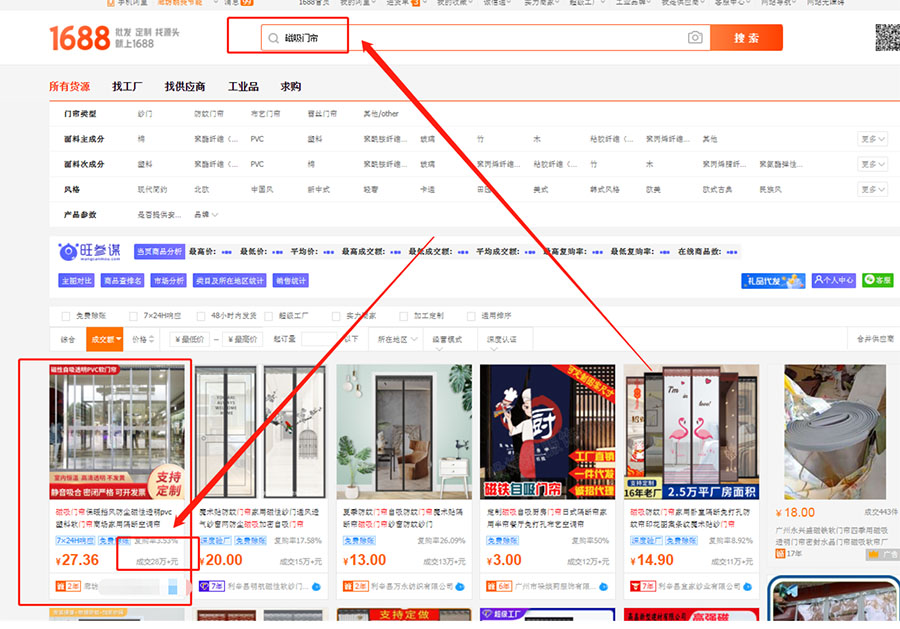Open the 客服 chat icon button

(x=877, y=281)
